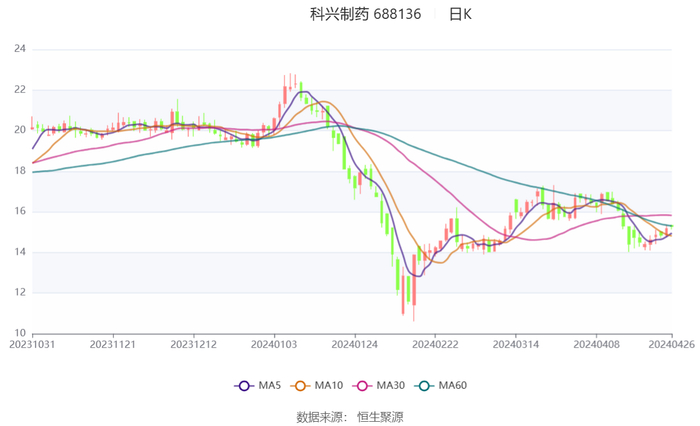Click the 20231121 date axis label
700x426 pixels.
(114, 344)
